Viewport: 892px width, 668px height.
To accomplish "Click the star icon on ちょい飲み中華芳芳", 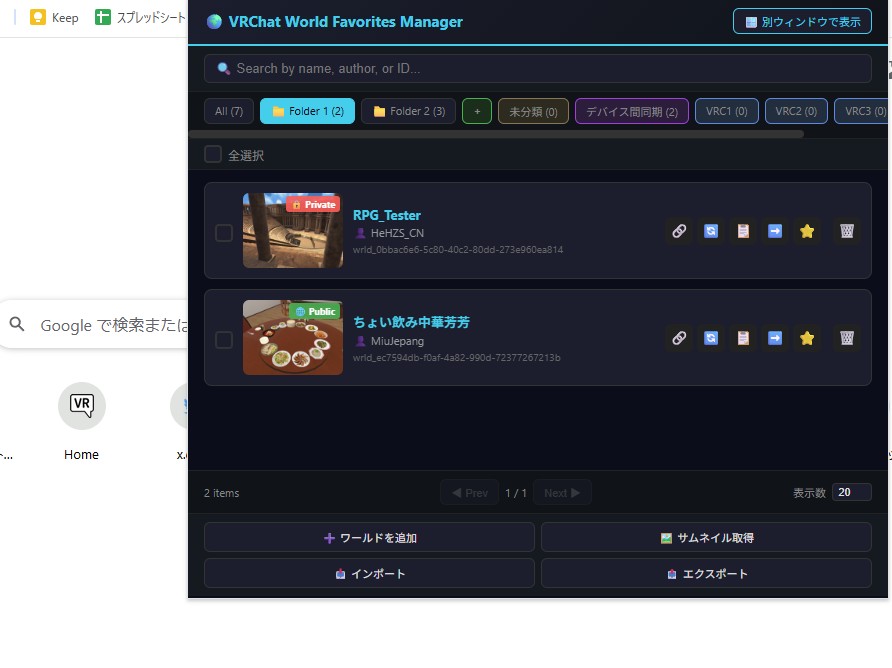I will click(x=807, y=339).
